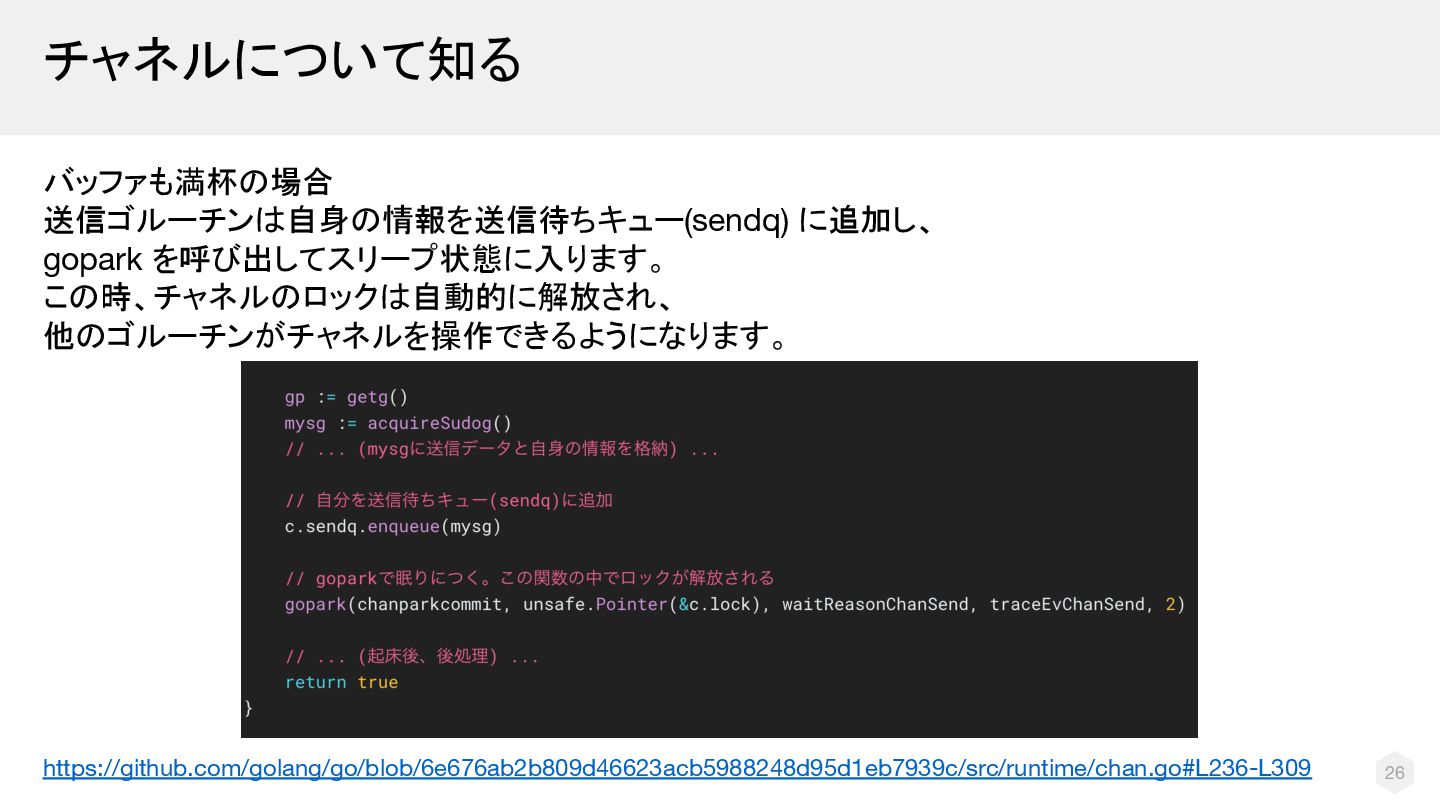1440x810 pixels.
Task: Click the code line mysg := acquireSudog()
Action: pos(398,423)
